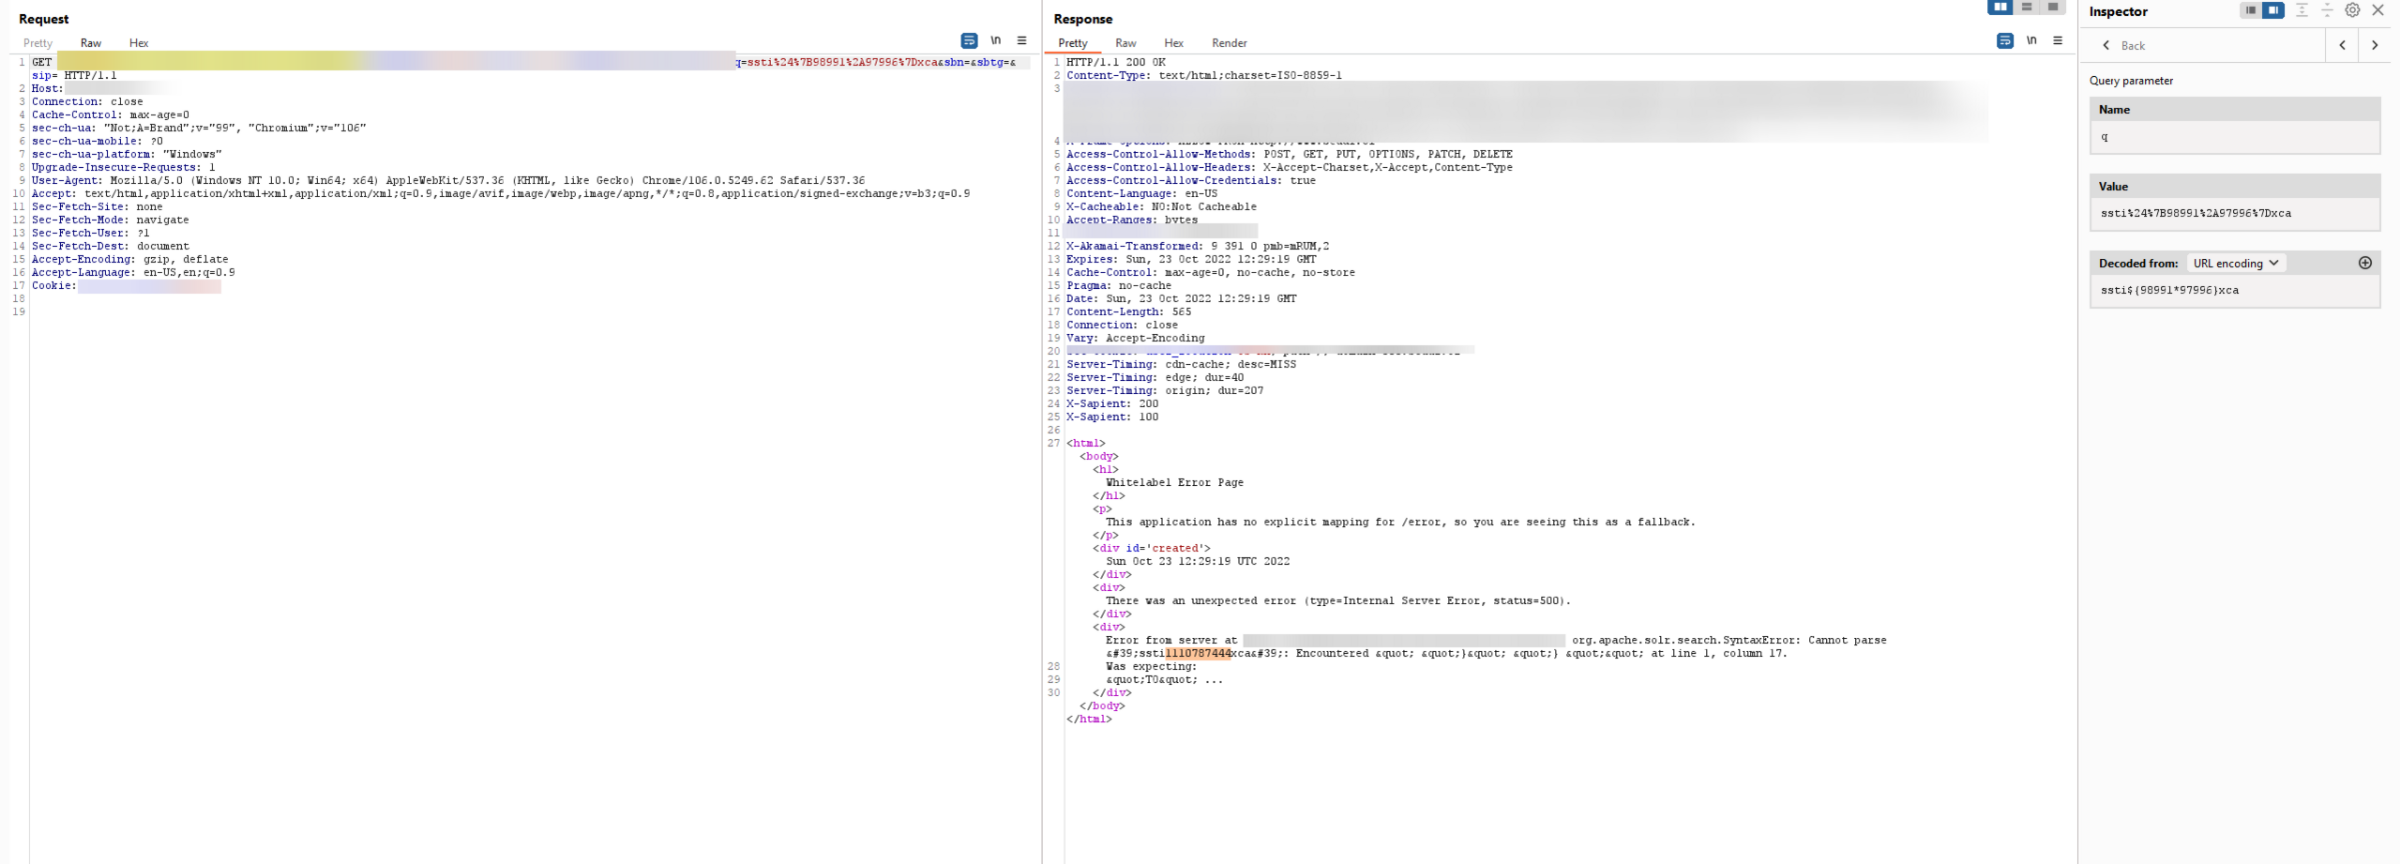The width and height of the screenshot is (2400, 864).
Task: Toggle word wrap in the Request panel
Action: [x=968, y=41]
